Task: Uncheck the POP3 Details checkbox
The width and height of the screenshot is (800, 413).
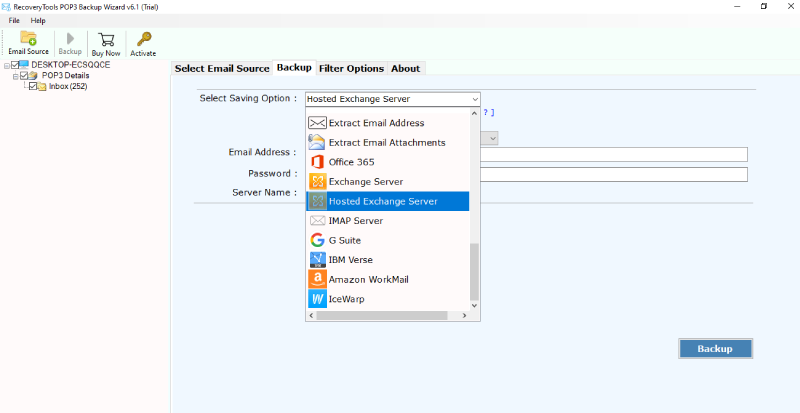Action: [24, 75]
